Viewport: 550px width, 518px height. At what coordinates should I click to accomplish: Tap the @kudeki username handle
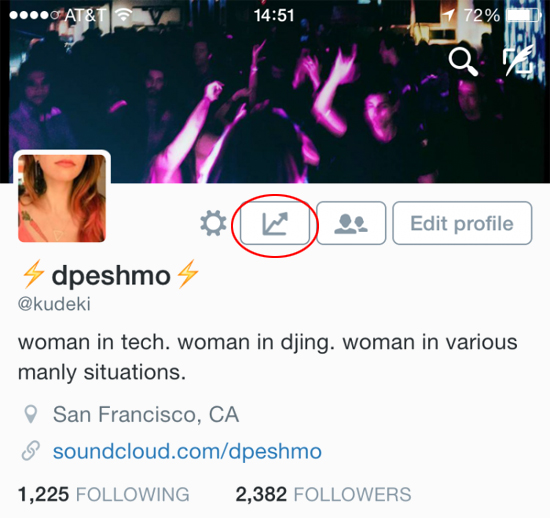[x=54, y=304]
